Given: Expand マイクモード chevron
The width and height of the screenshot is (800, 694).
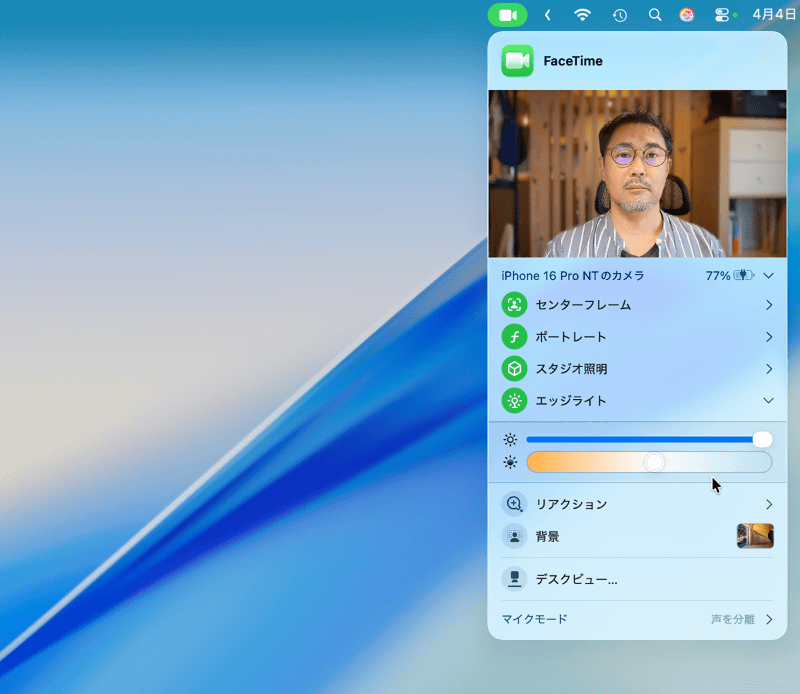Looking at the screenshot, I should click(x=769, y=619).
